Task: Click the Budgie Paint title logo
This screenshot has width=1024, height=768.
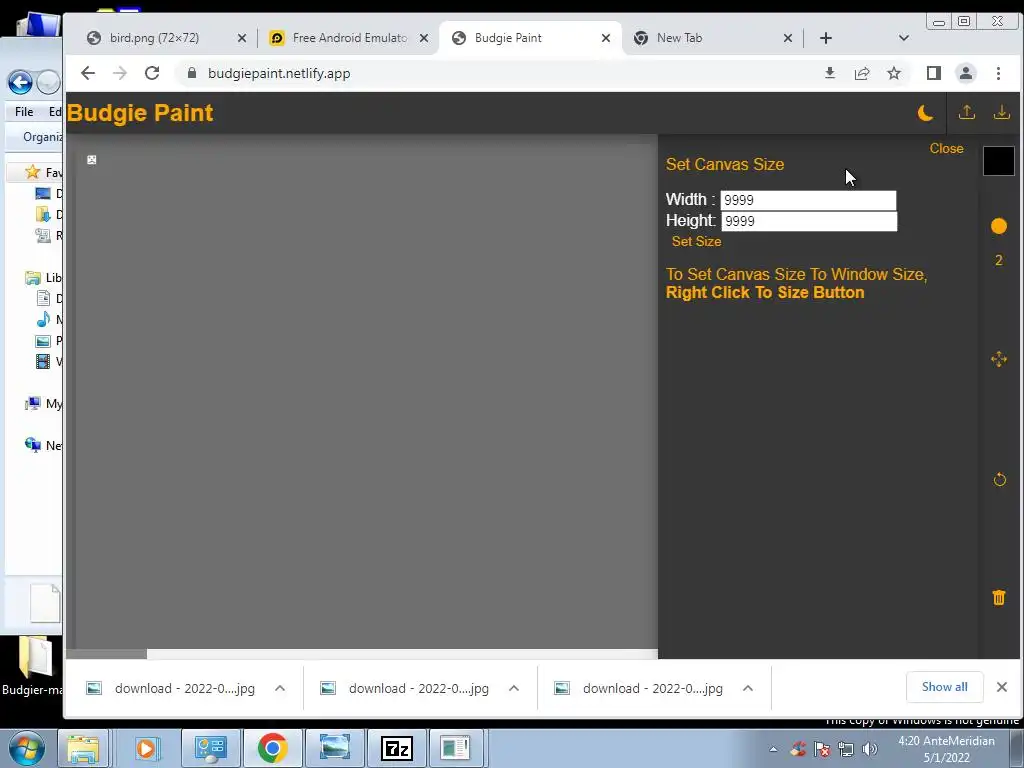Action: (140, 112)
